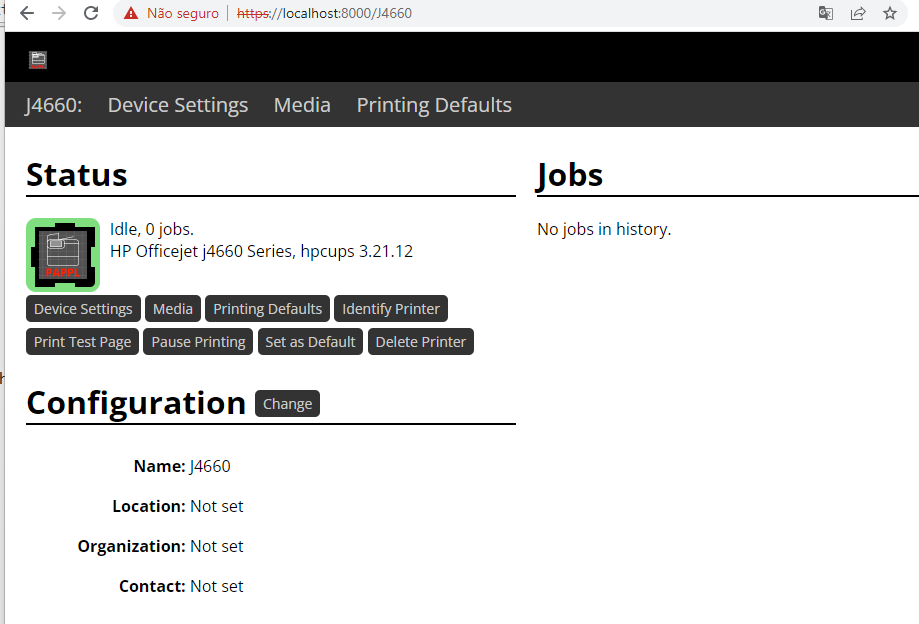The image size is (919, 624).
Task: Go back to the previous browser page
Action: tap(27, 13)
